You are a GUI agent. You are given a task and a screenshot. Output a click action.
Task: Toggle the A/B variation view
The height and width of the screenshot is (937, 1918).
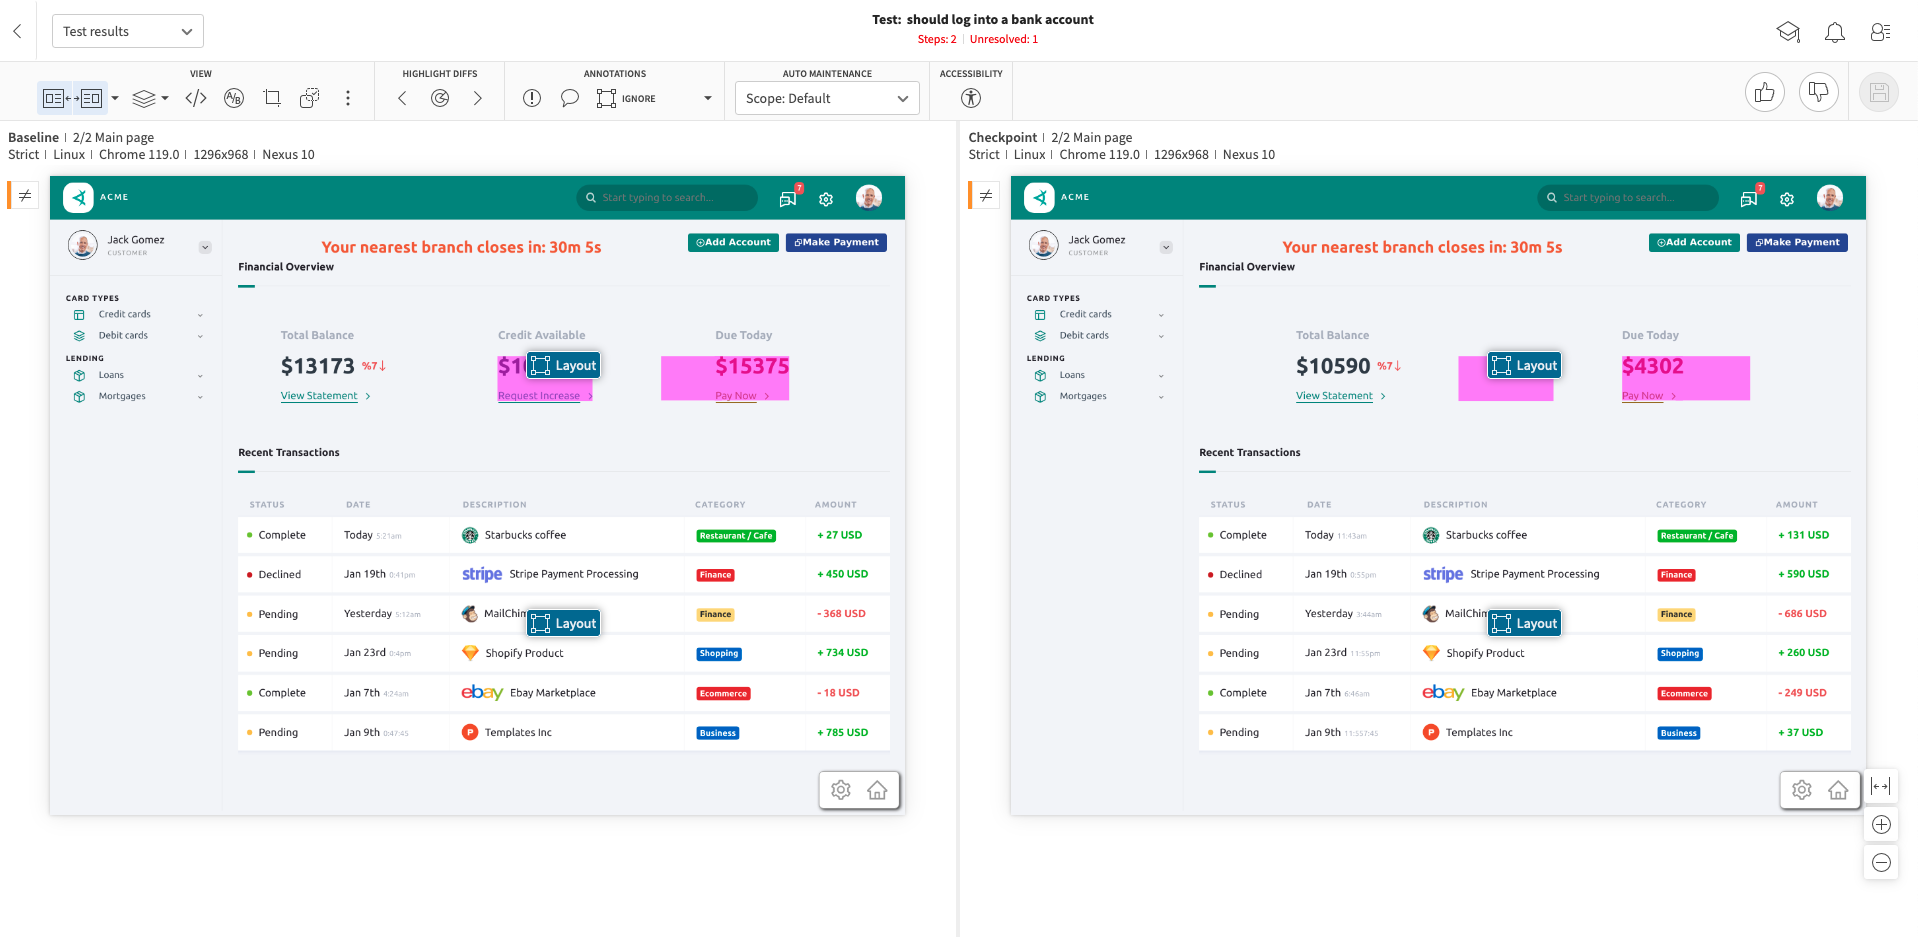coord(234,98)
